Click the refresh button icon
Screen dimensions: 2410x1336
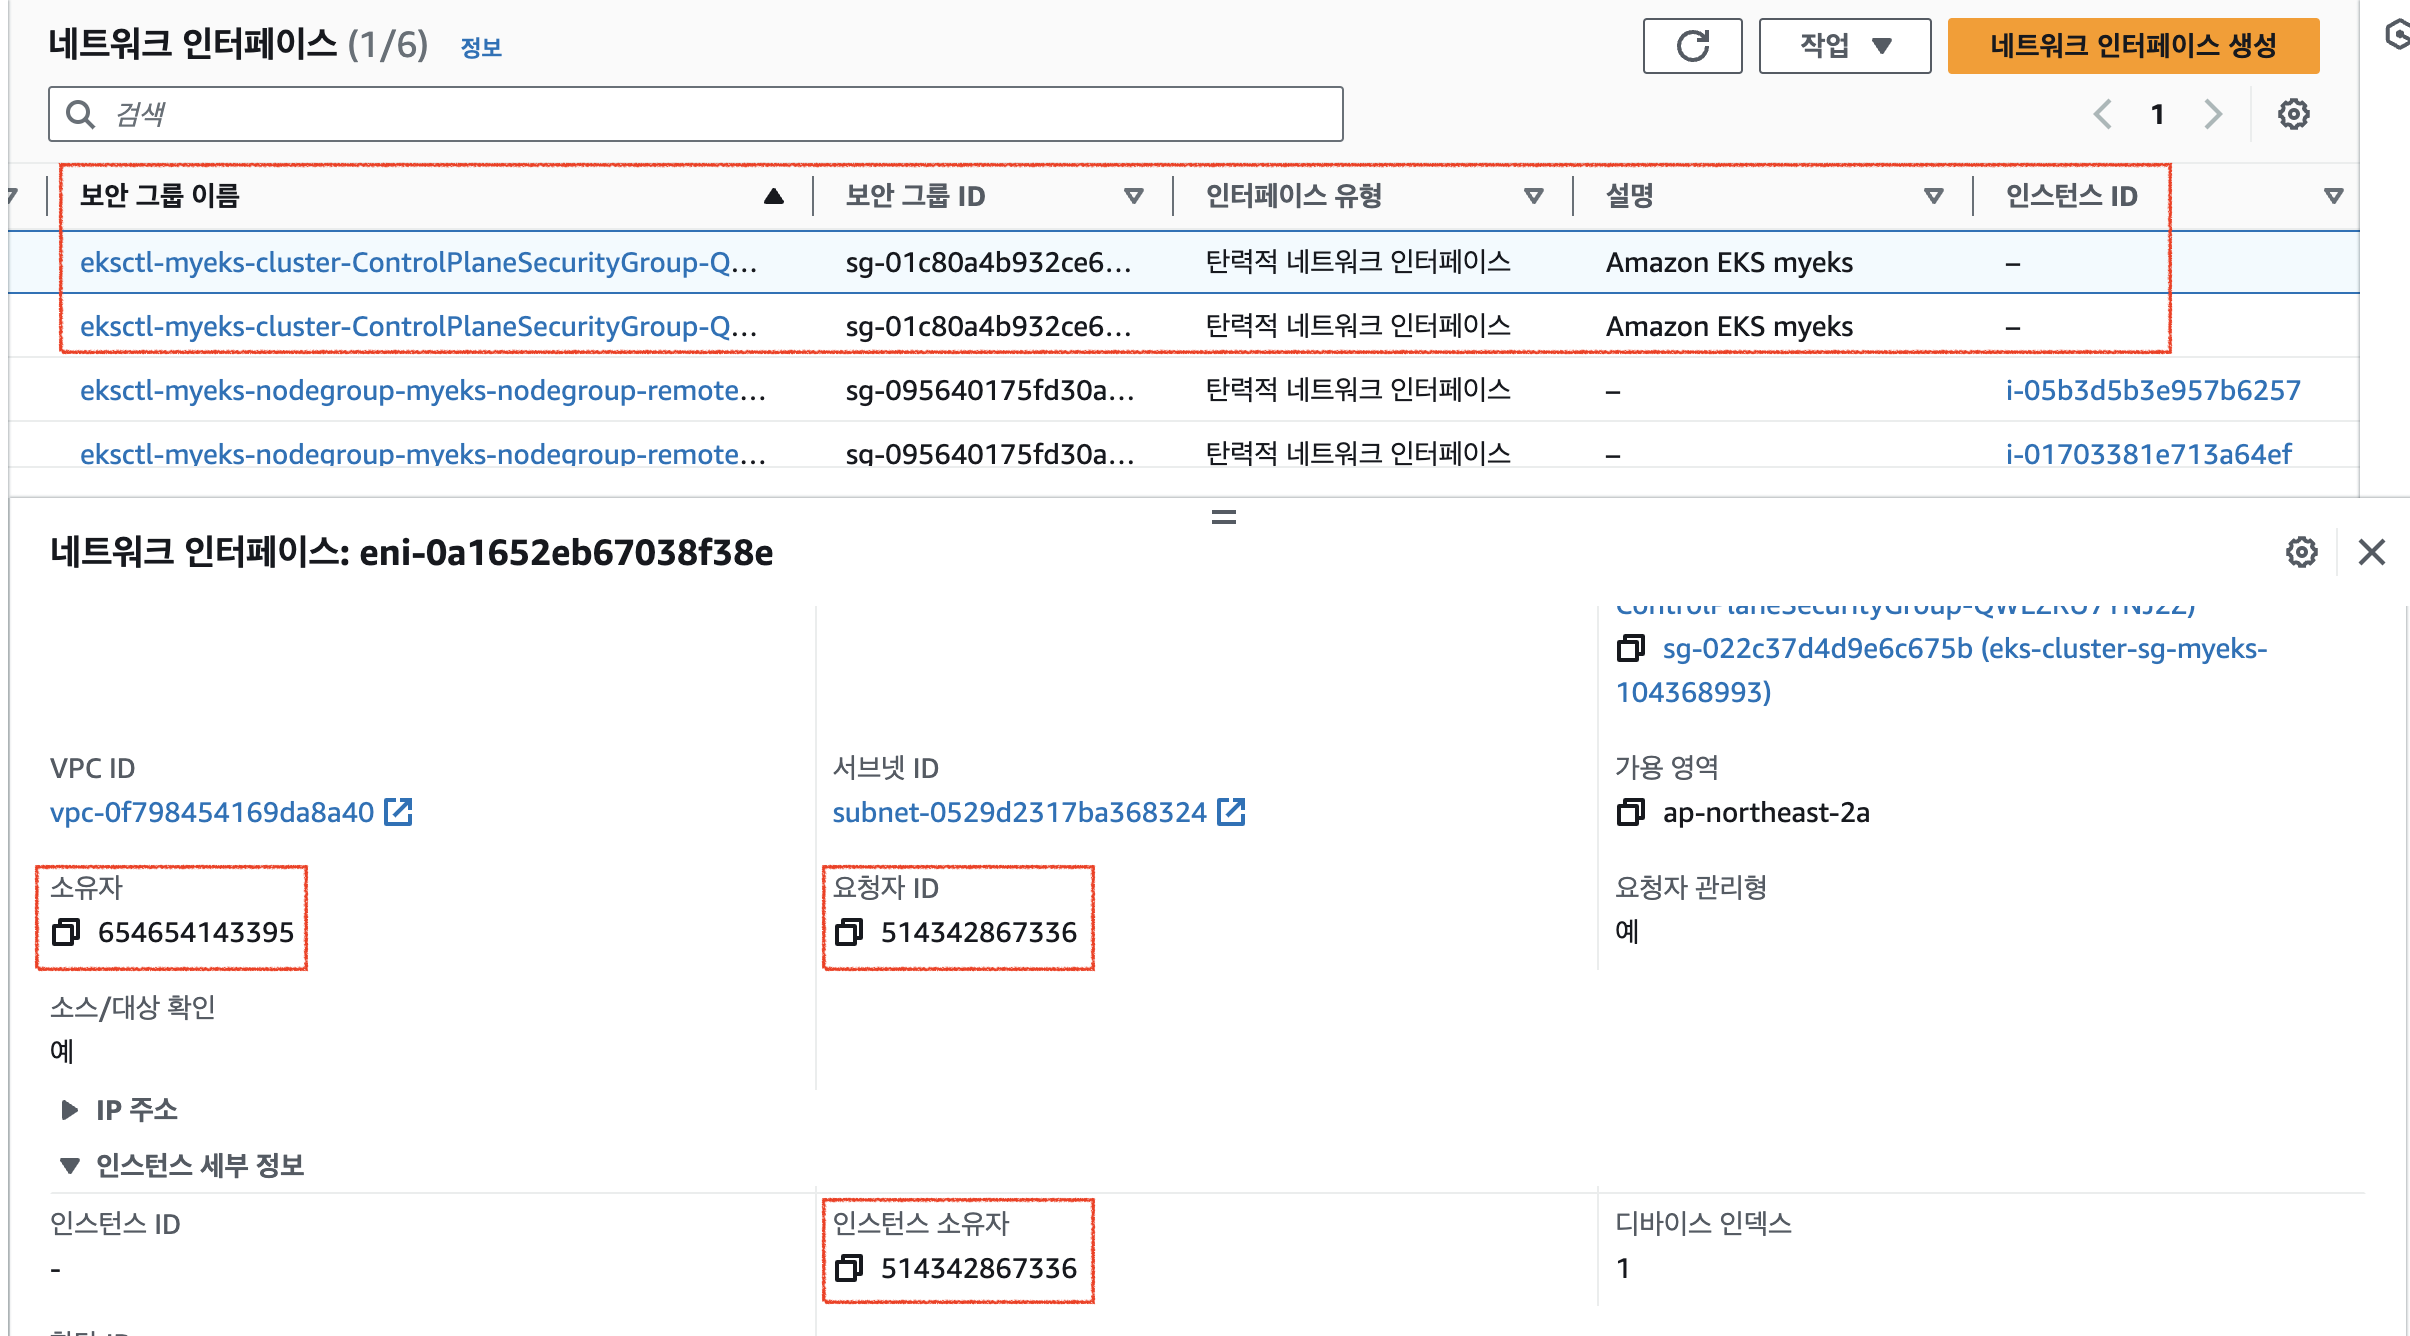[1692, 46]
